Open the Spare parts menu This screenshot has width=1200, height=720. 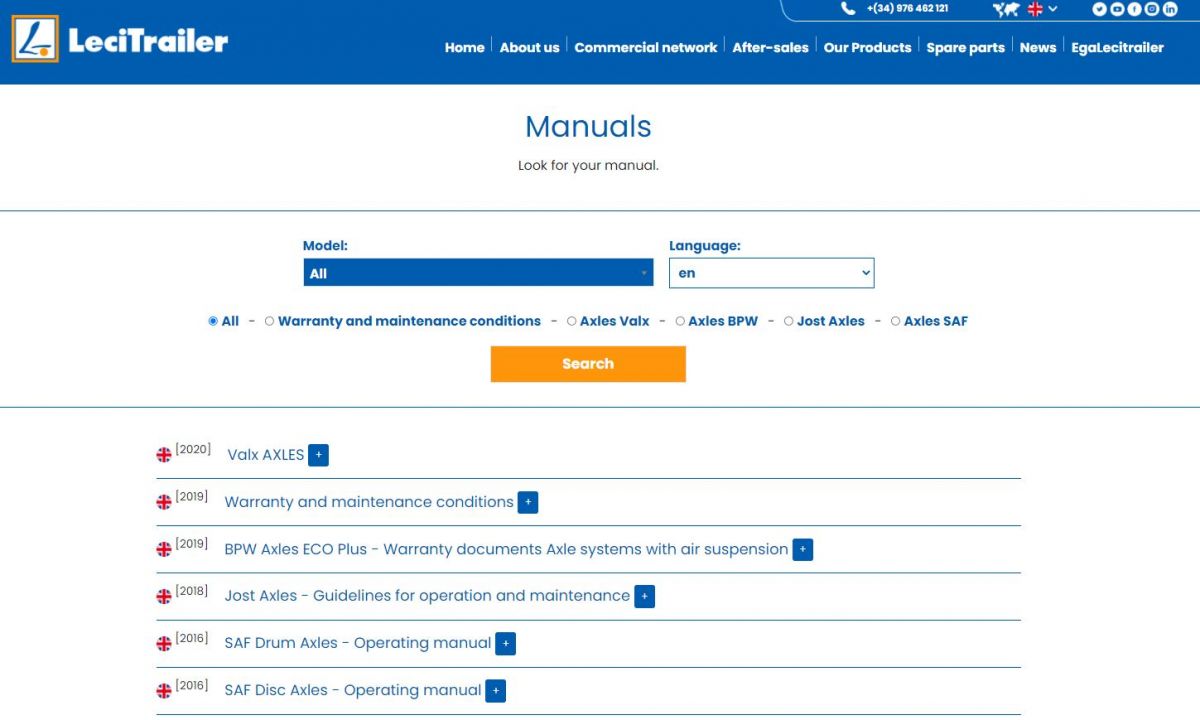pos(965,47)
